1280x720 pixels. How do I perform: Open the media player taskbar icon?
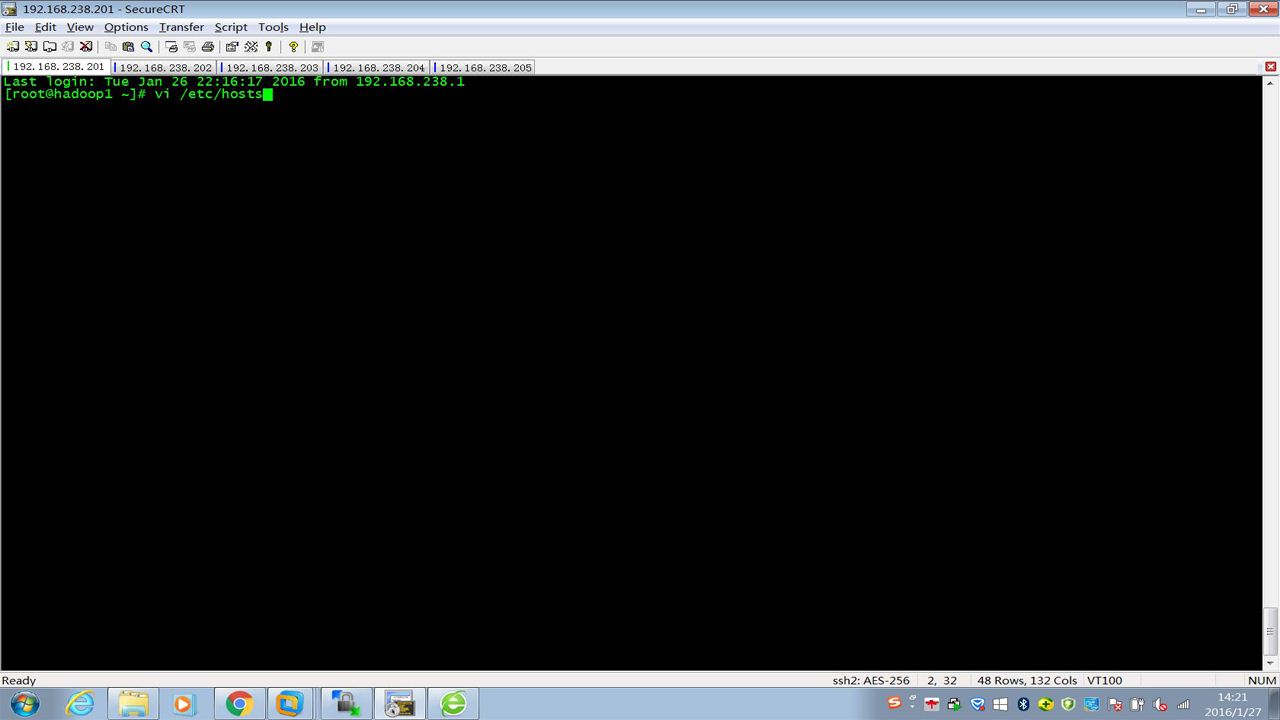pos(185,704)
